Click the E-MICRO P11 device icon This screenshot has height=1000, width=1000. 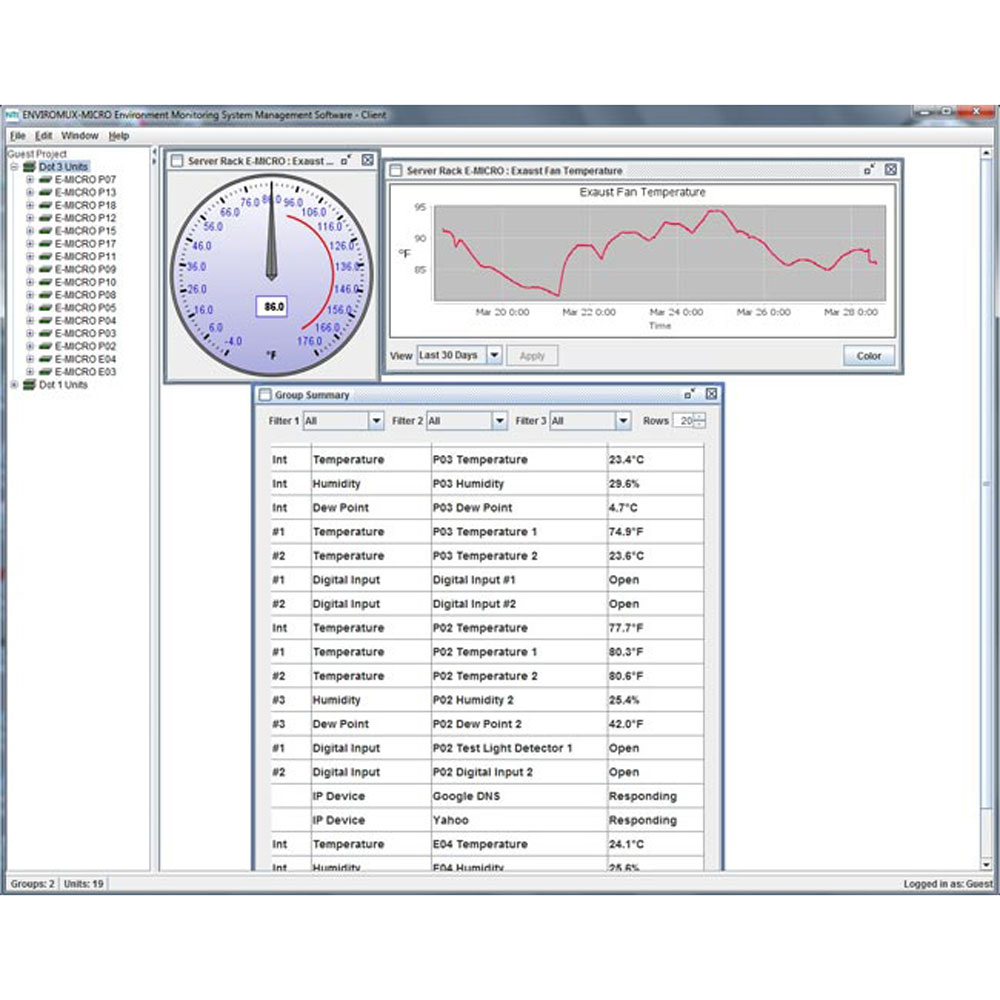pyautogui.click(x=45, y=256)
